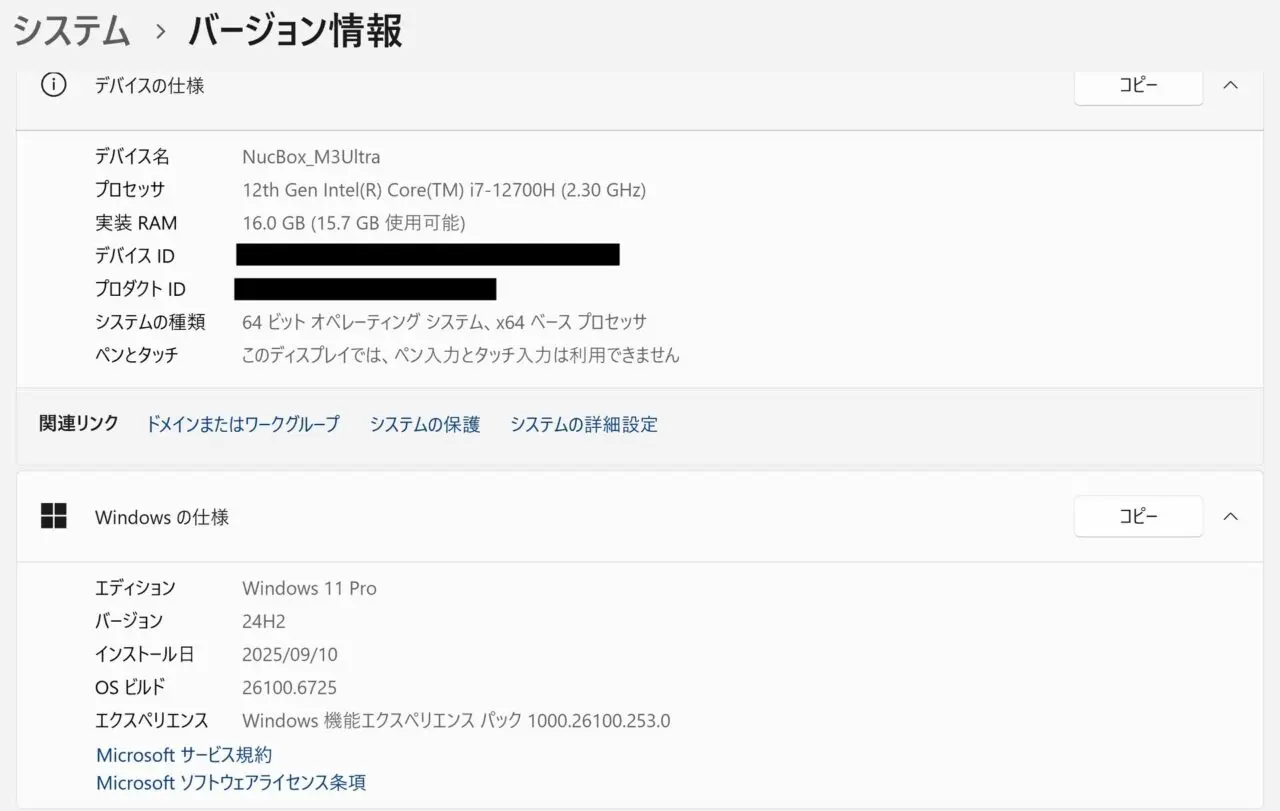Viewport: 1280px width, 811px height.
Task: Click the Windows 11 Pro edition value
Action: 309,588
